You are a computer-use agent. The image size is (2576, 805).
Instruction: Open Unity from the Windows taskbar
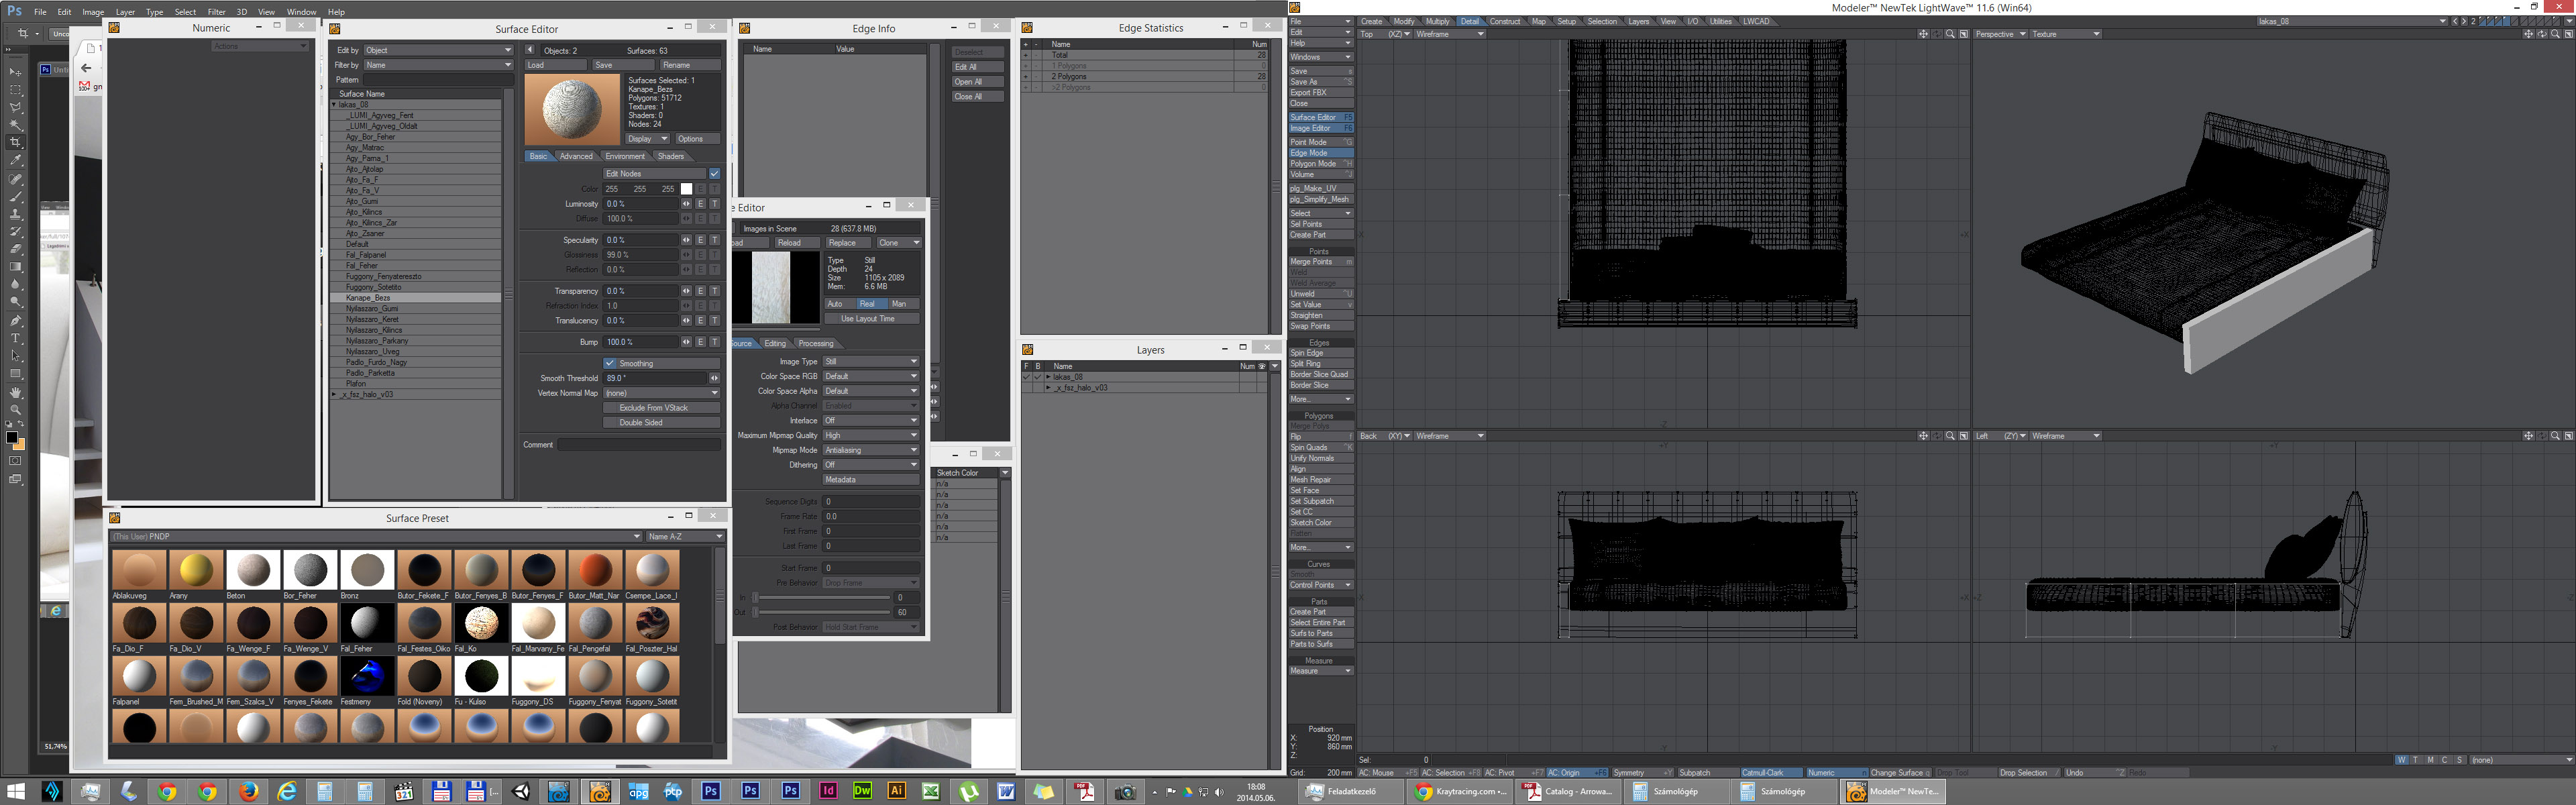coord(521,792)
